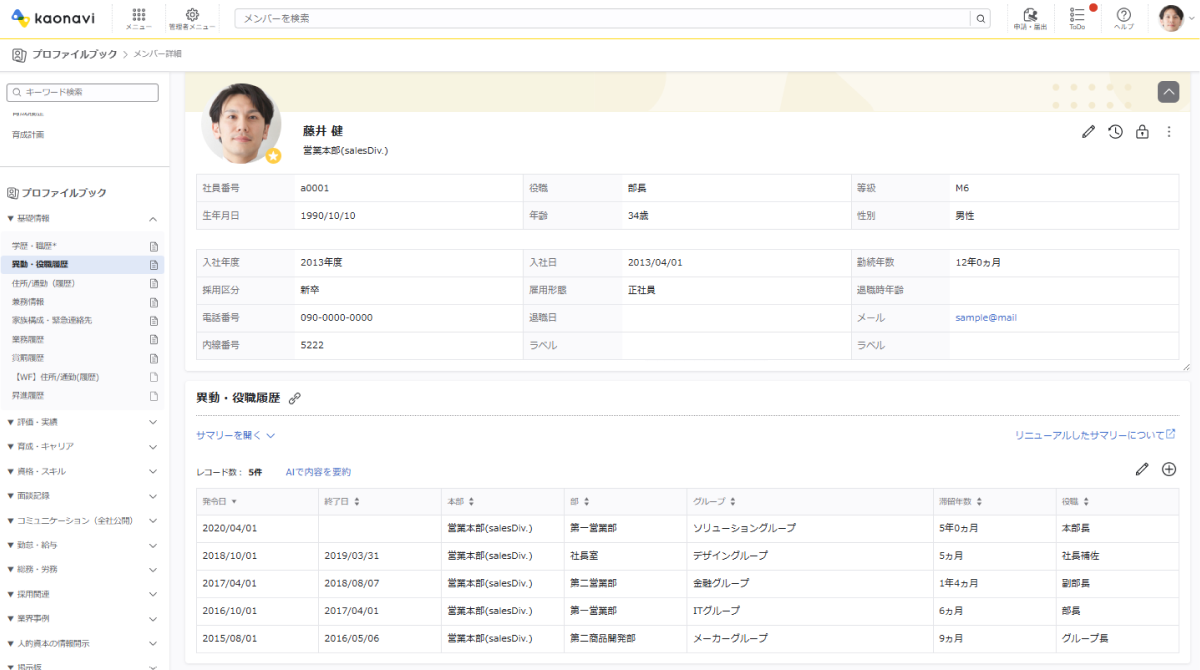Click sheet icon next to 業務履歴

point(154,340)
